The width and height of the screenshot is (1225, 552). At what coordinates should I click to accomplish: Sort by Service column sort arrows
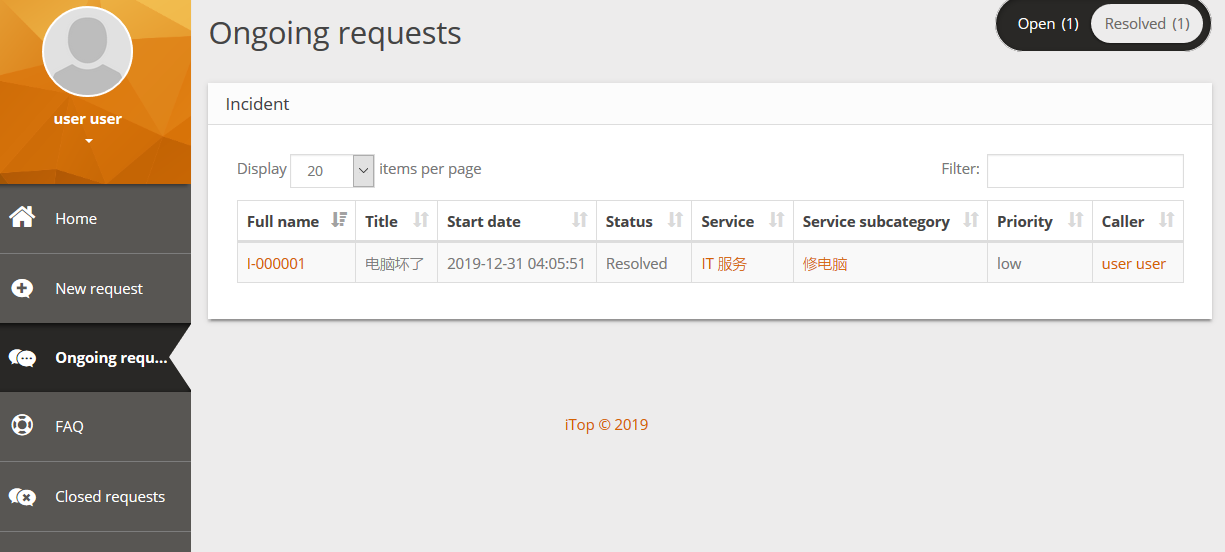tap(776, 220)
